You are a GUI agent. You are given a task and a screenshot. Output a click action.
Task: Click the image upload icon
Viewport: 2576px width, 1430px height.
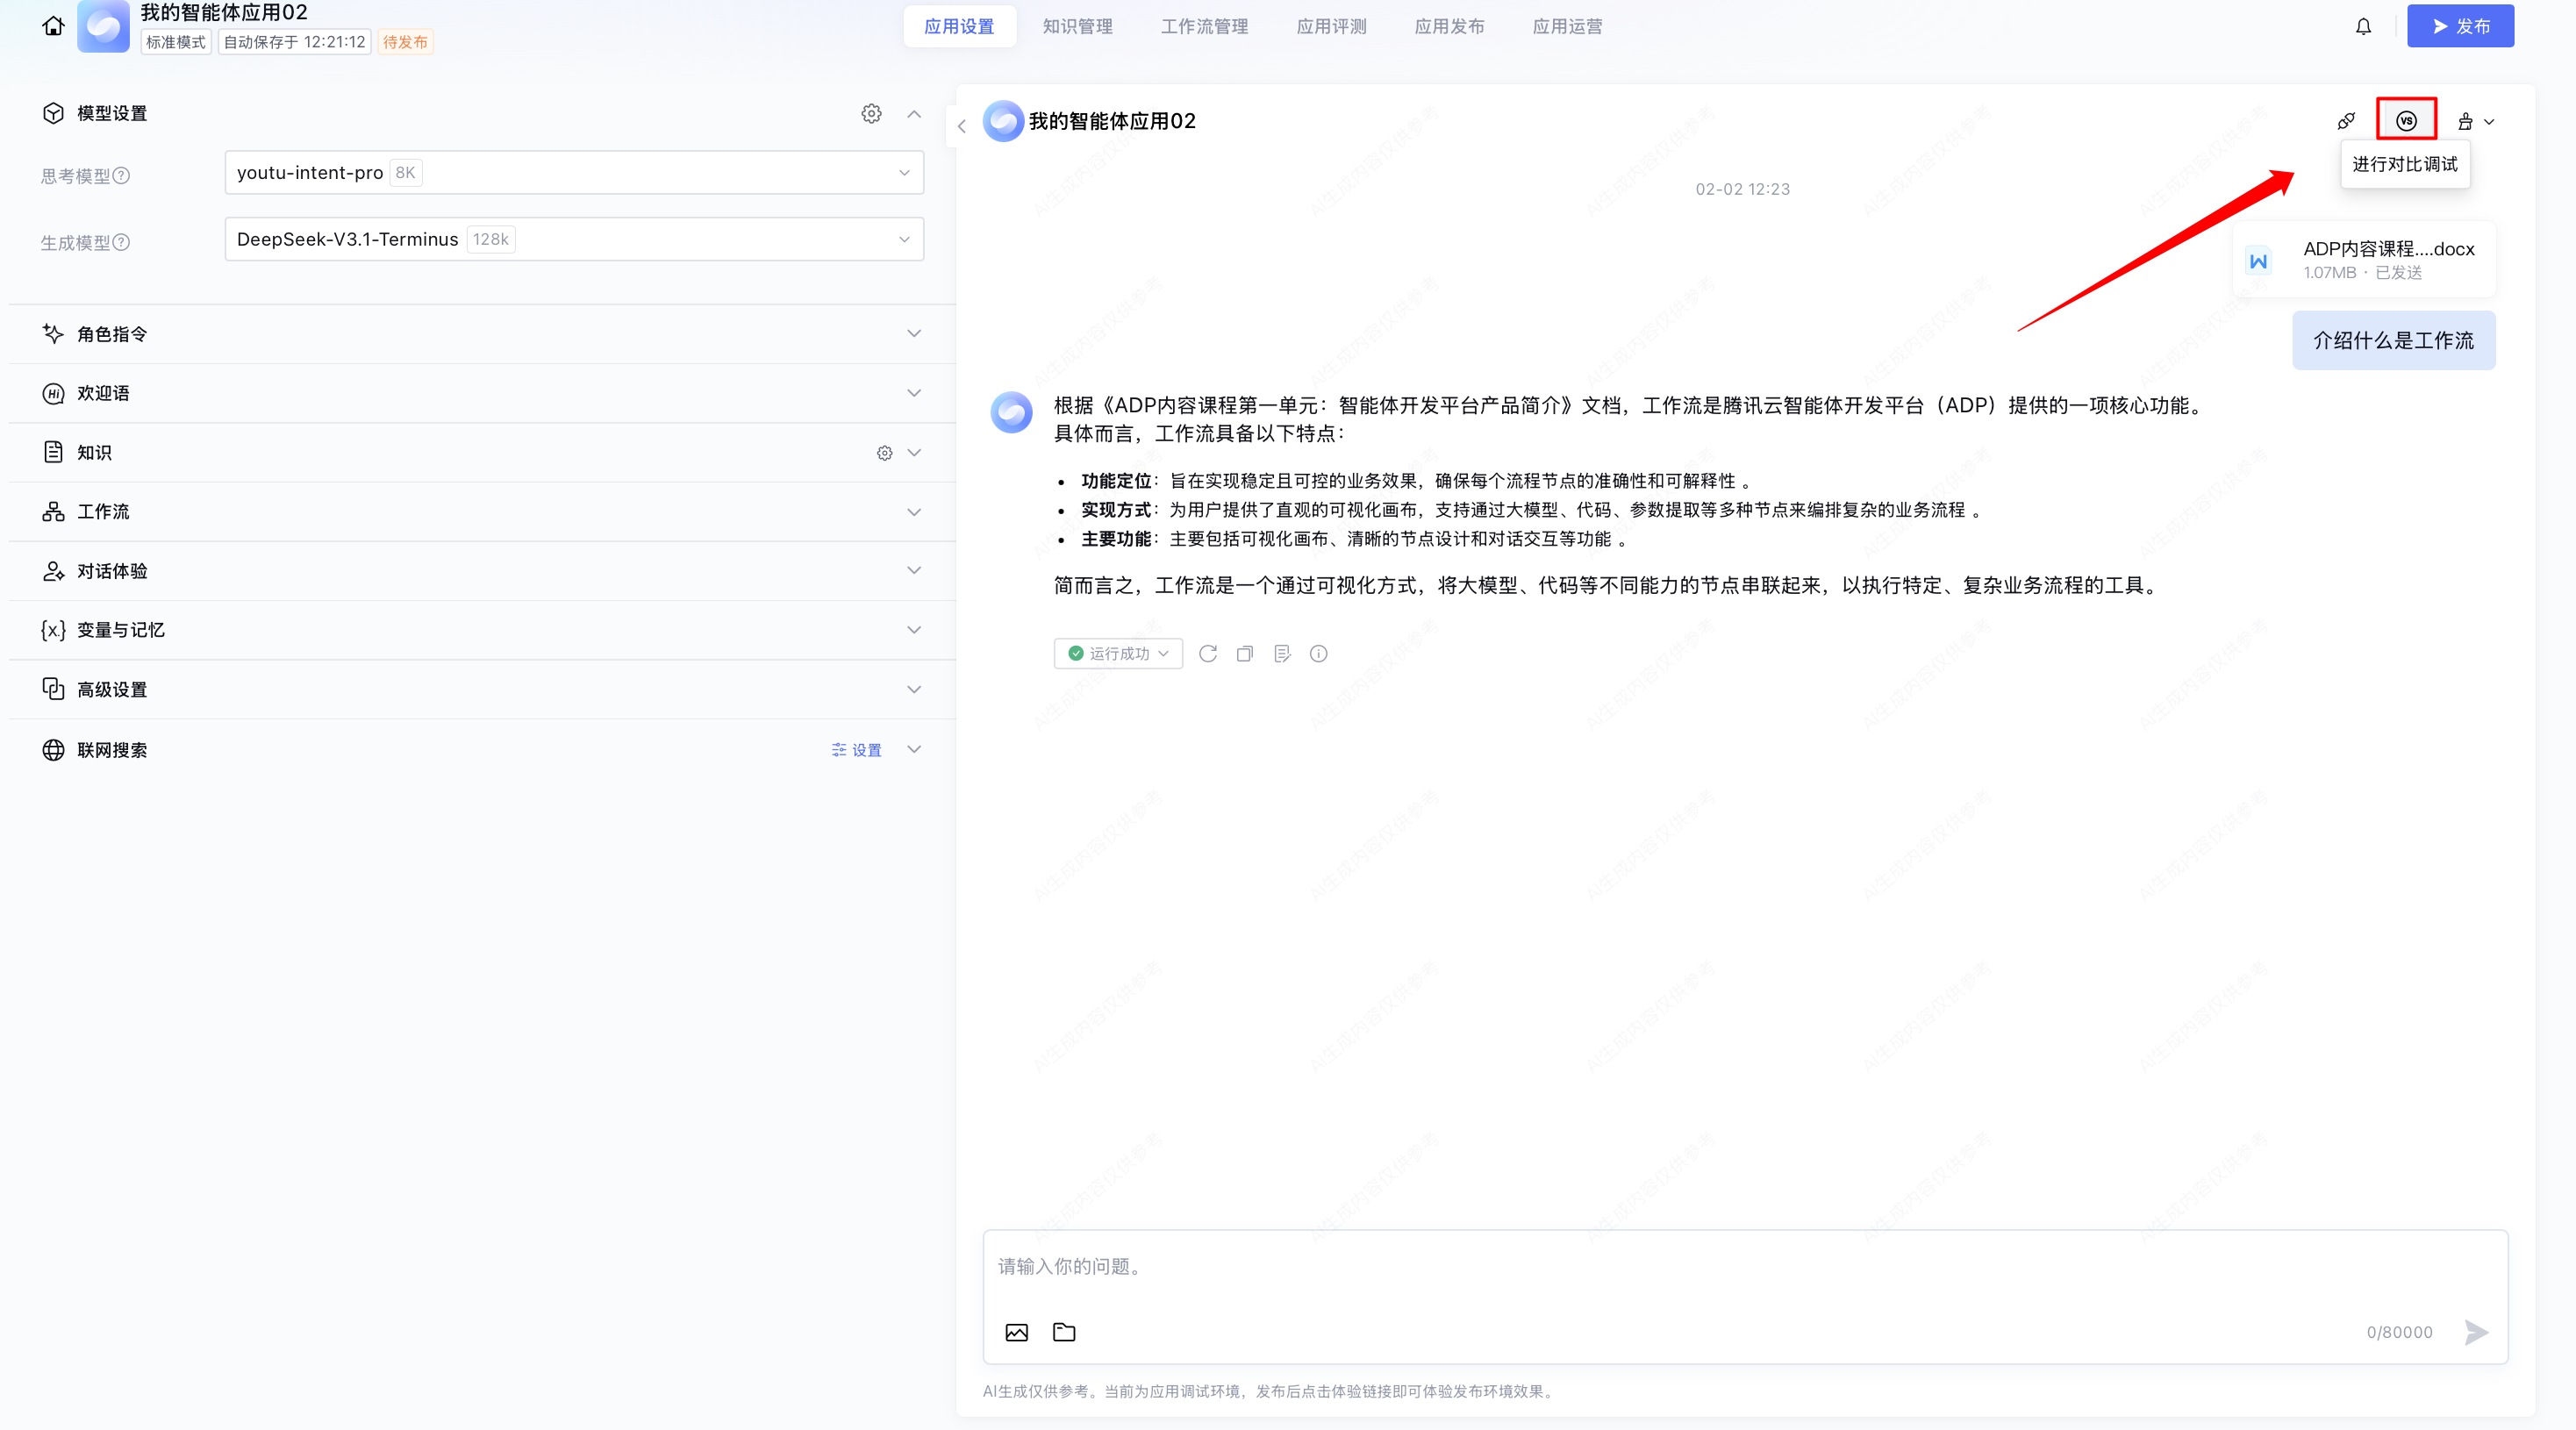coord(1016,1332)
